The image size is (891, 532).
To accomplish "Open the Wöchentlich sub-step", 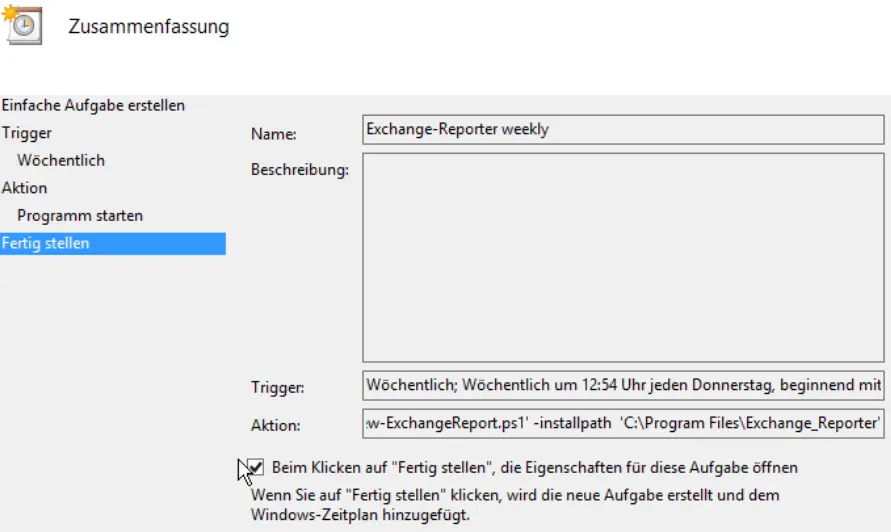I will click(61, 160).
